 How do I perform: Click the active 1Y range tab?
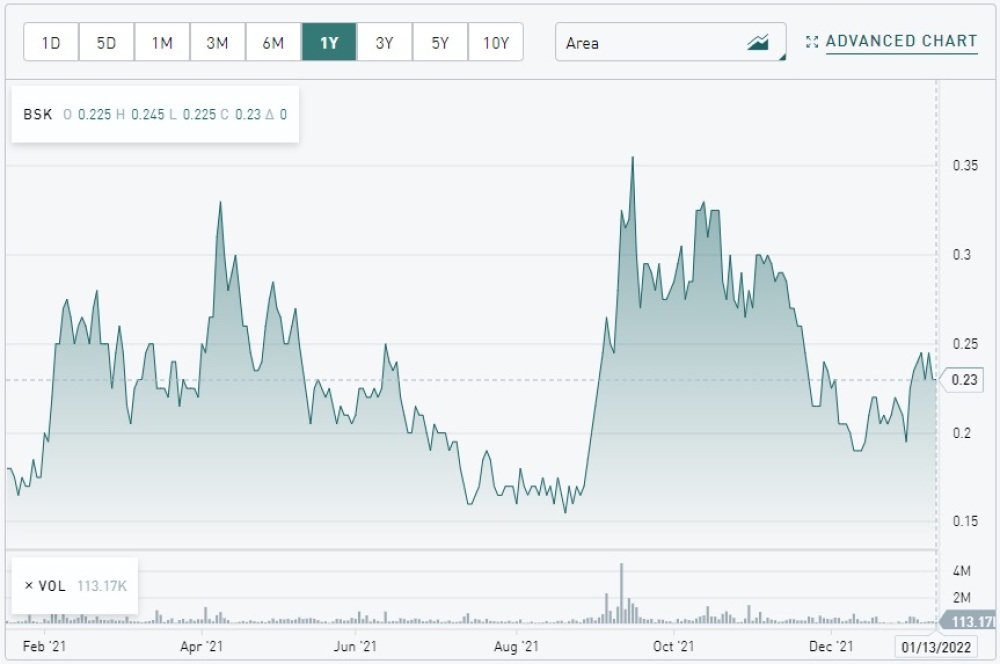click(x=329, y=42)
